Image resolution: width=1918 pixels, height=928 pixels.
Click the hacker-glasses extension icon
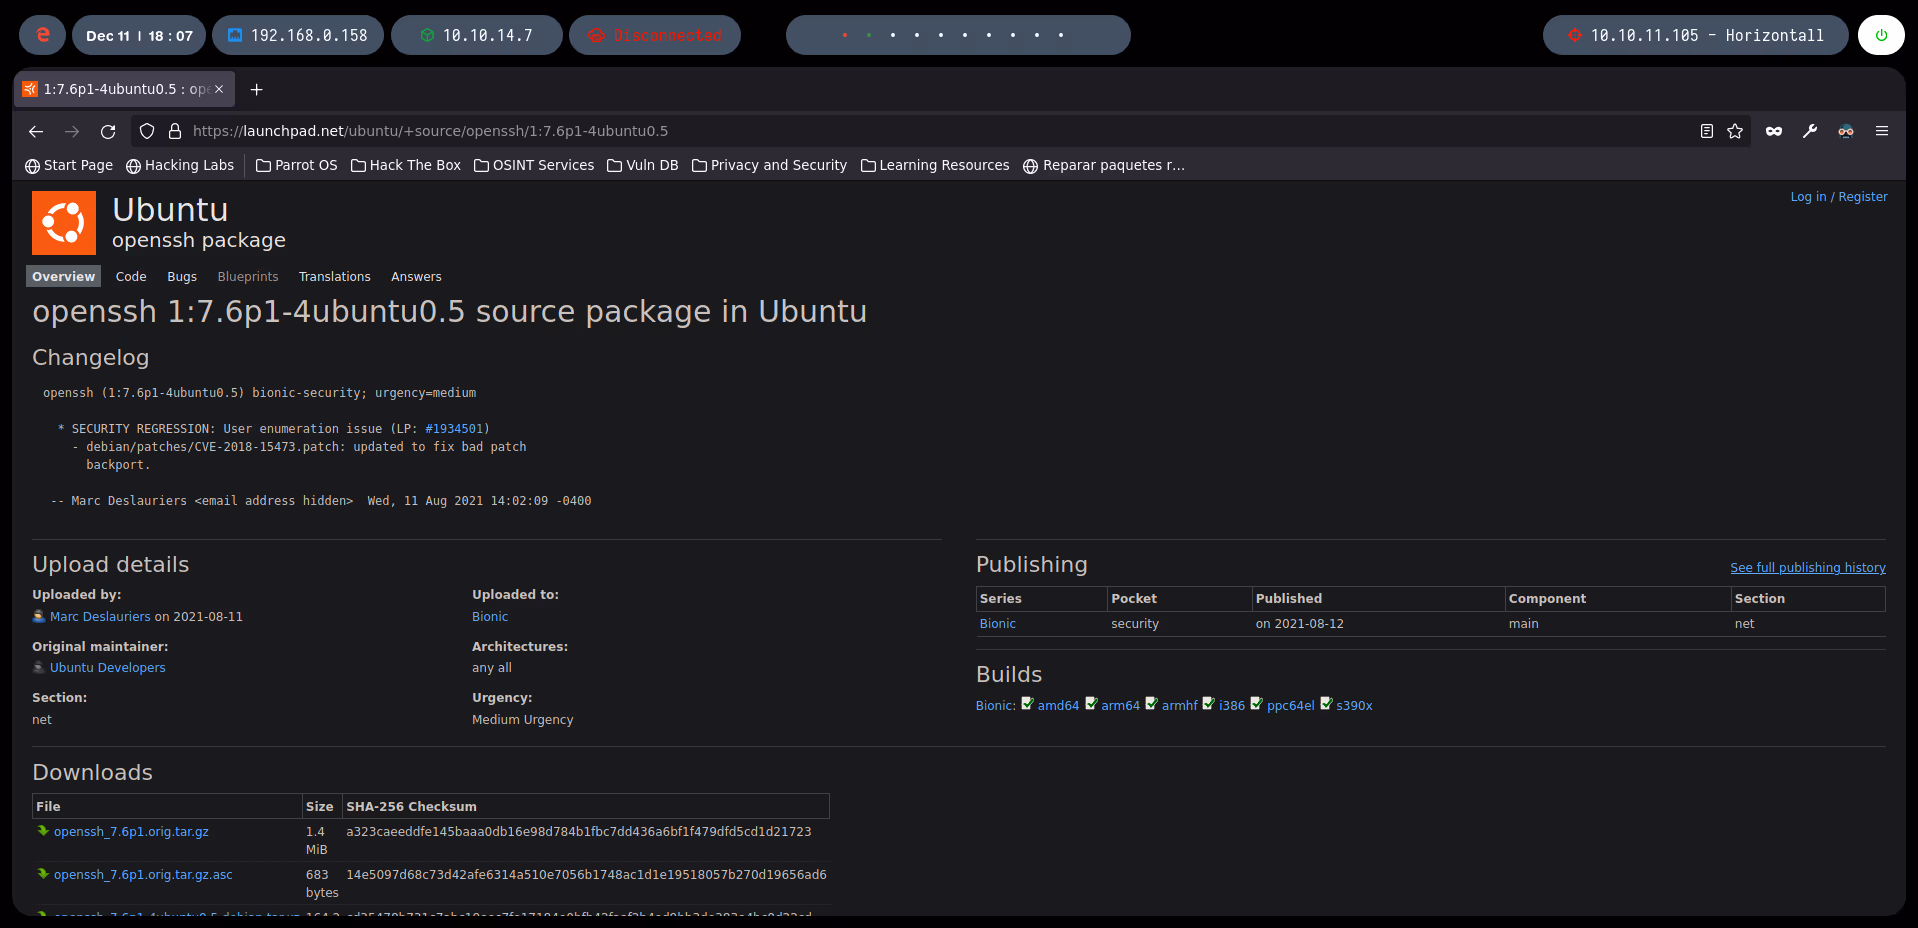pyautogui.click(x=1845, y=131)
